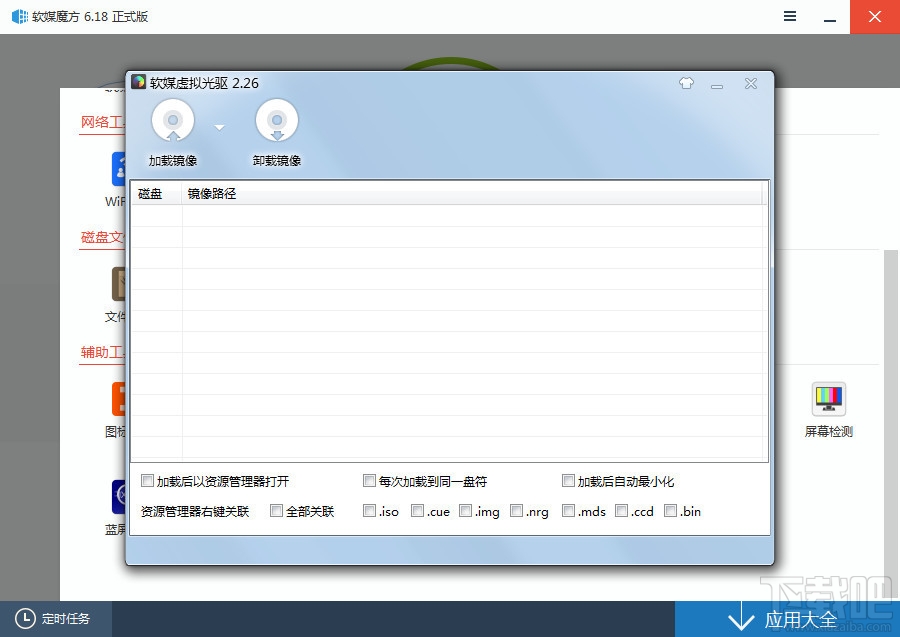Image resolution: width=900 pixels, height=637 pixels.
Task: Check the .ccd association checkbox
Action: (x=621, y=511)
